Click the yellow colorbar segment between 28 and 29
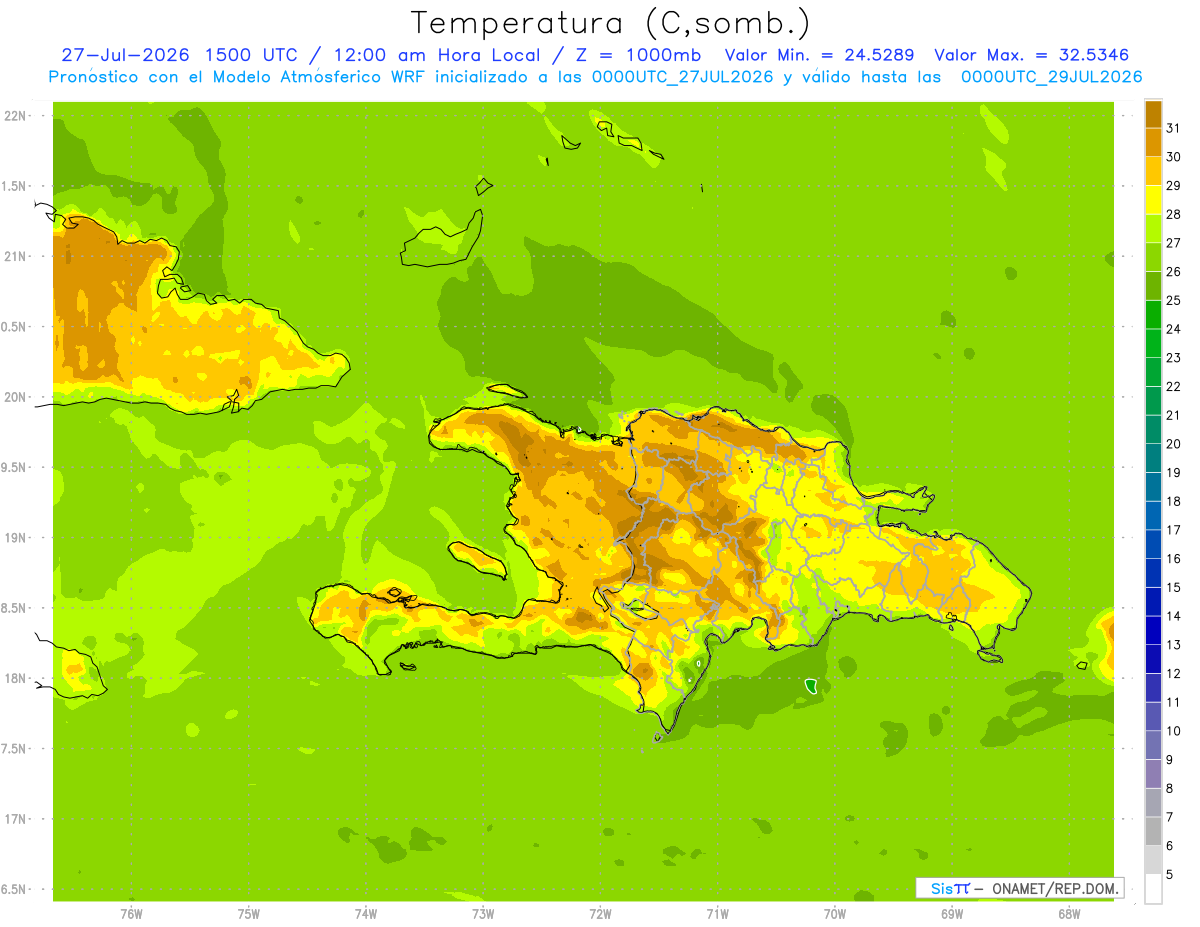The image size is (1200, 927). click(x=1153, y=200)
